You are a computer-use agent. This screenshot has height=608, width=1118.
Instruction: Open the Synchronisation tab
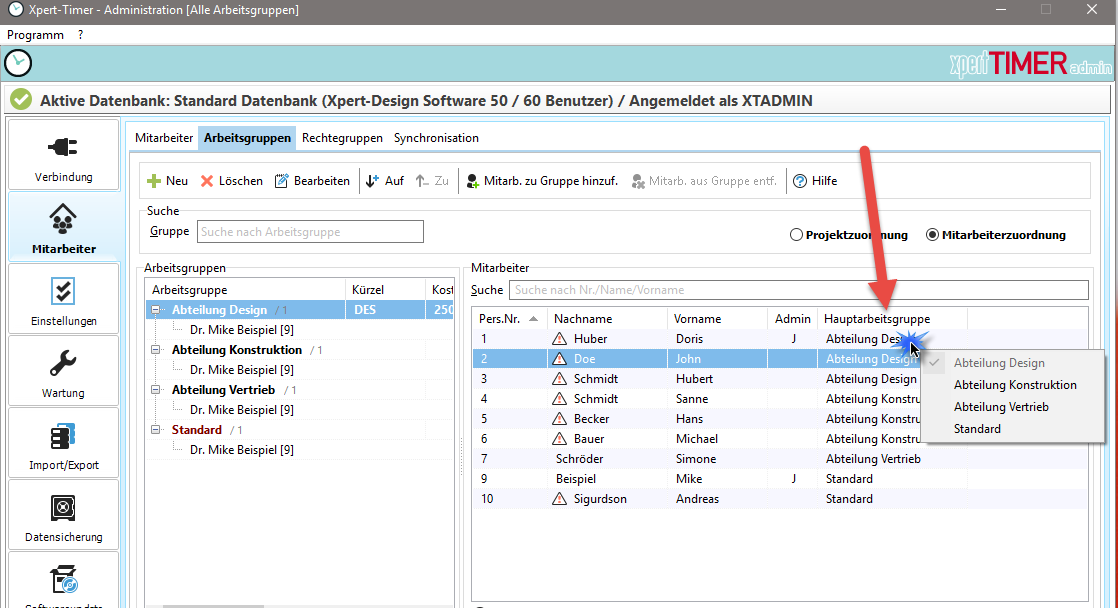pos(436,138)
